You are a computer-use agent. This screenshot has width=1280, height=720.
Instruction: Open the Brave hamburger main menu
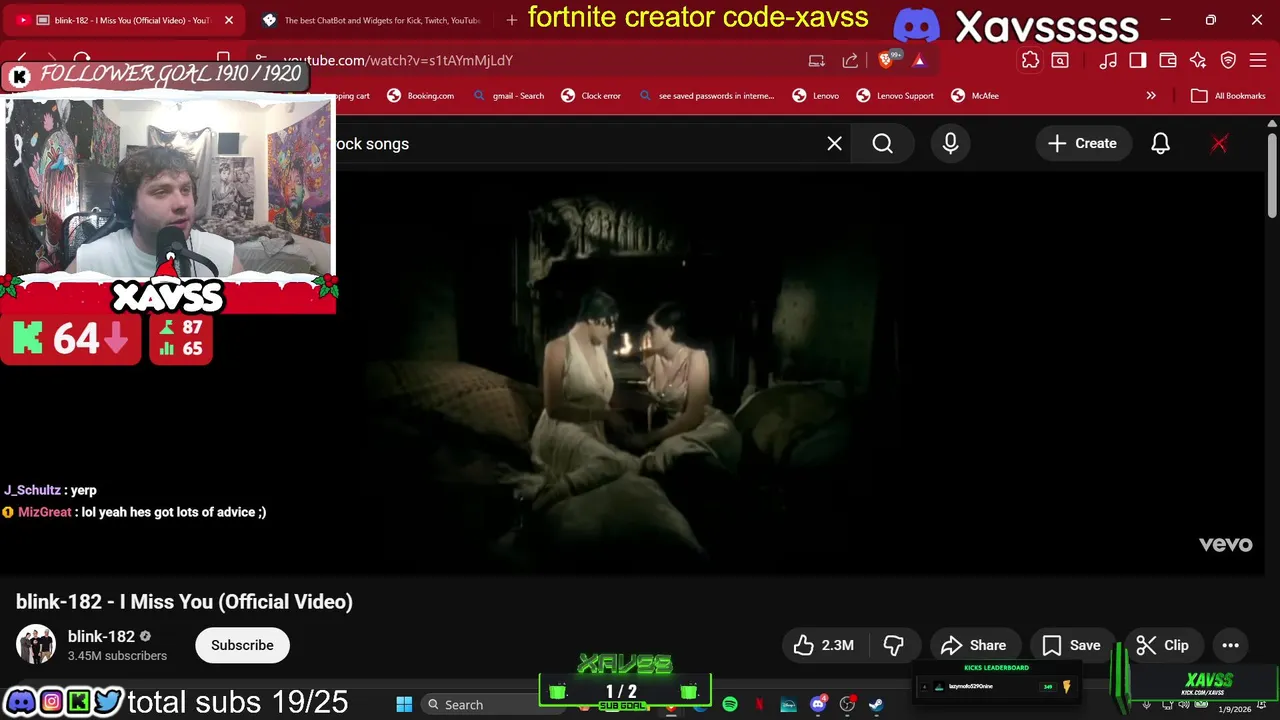pos(1259,60)
